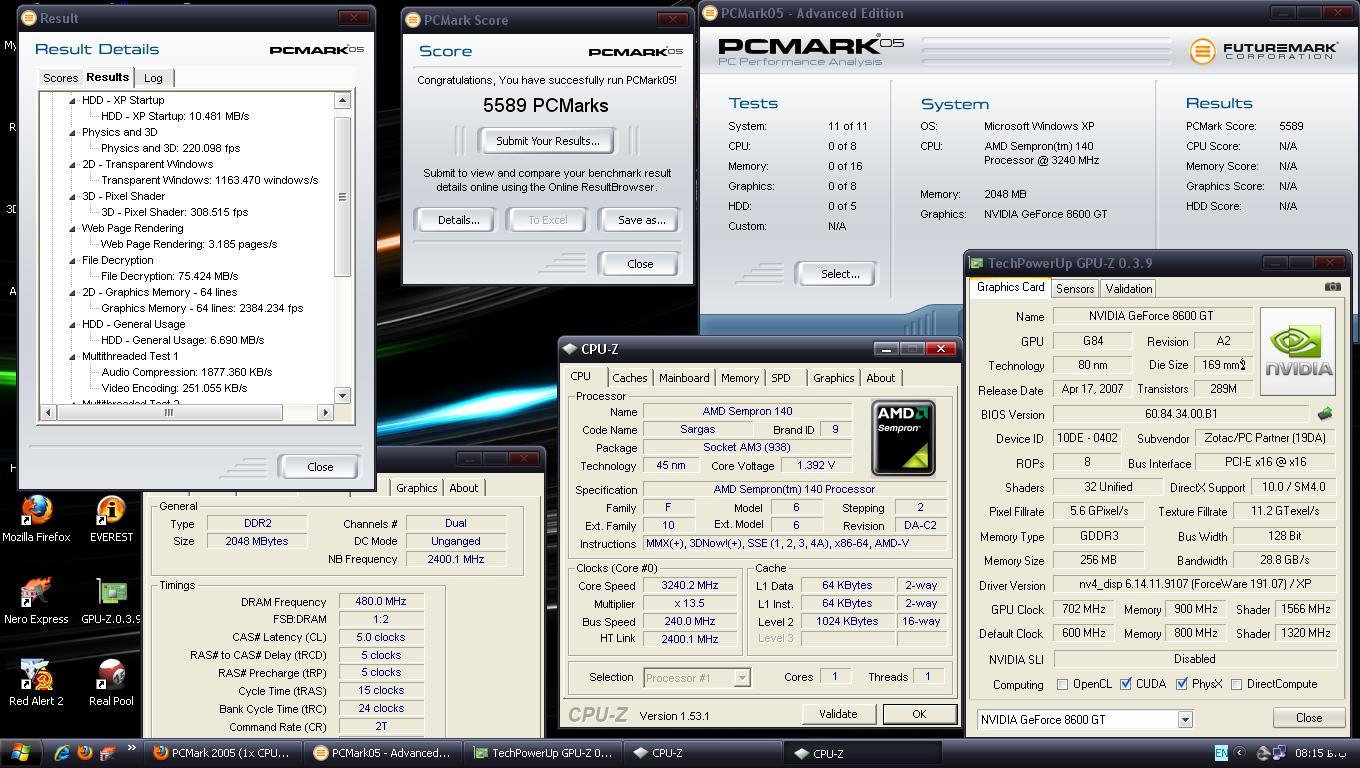Switch to the Scores tab in Result

[x=60, y=78]
